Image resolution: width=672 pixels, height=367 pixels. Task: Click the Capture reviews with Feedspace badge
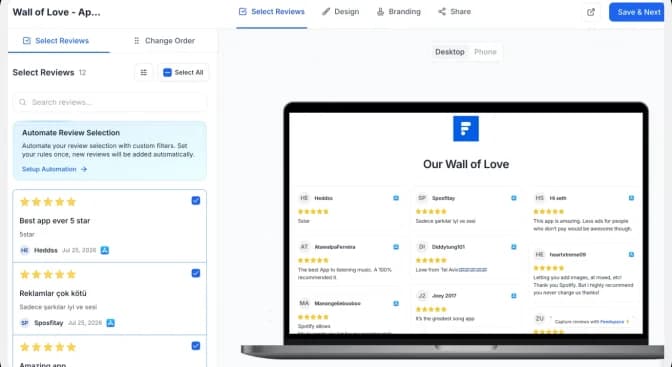click(x=591, y=322)
